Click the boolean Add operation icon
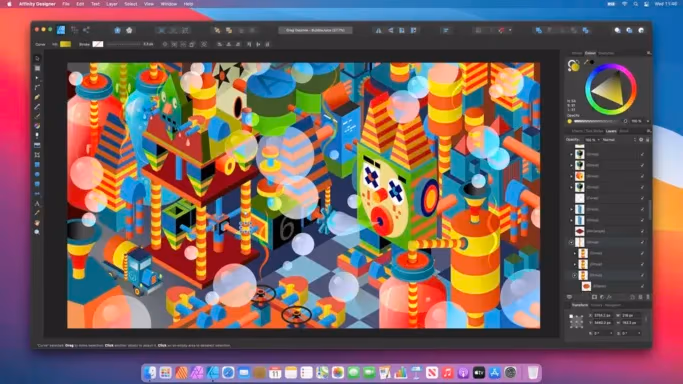This screenshot has height=384, width=683. 539,30
